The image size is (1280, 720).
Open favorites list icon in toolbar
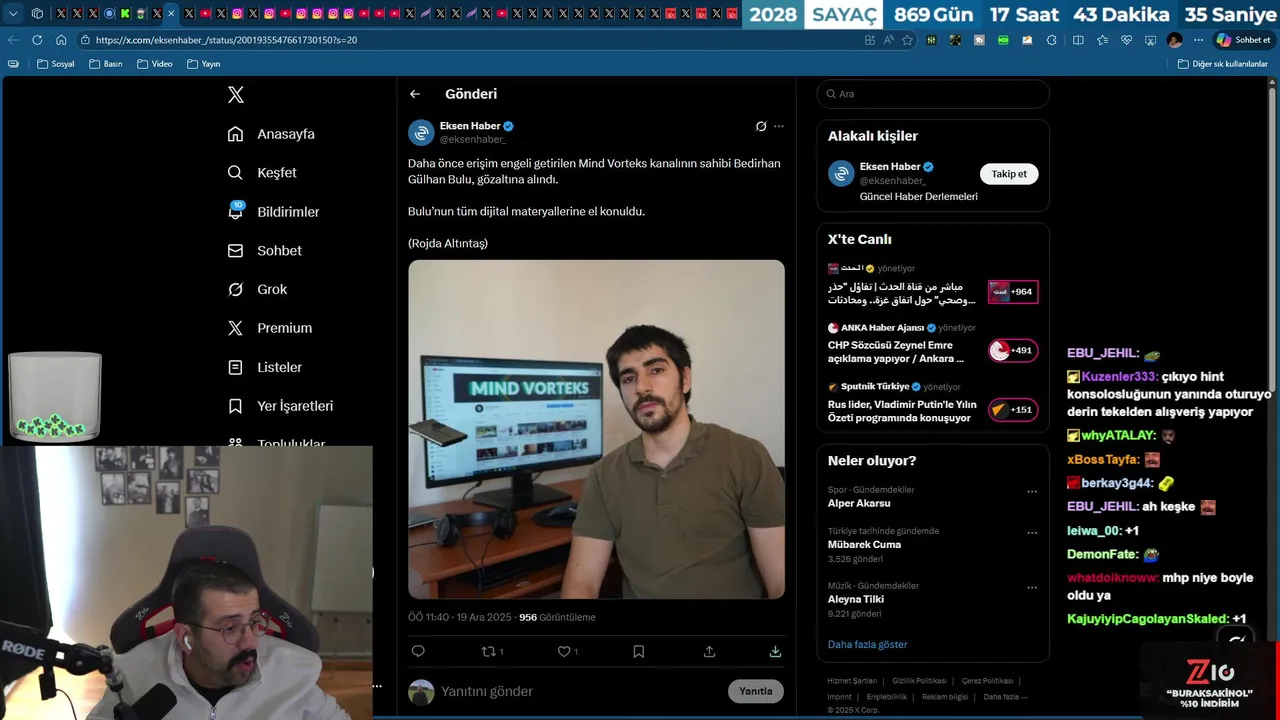[x=1103, y=40]
